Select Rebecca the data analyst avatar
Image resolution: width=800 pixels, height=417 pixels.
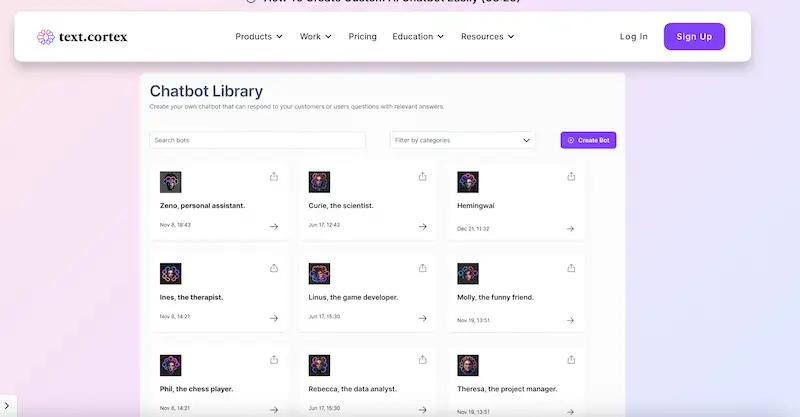click(x=319, y=365)
